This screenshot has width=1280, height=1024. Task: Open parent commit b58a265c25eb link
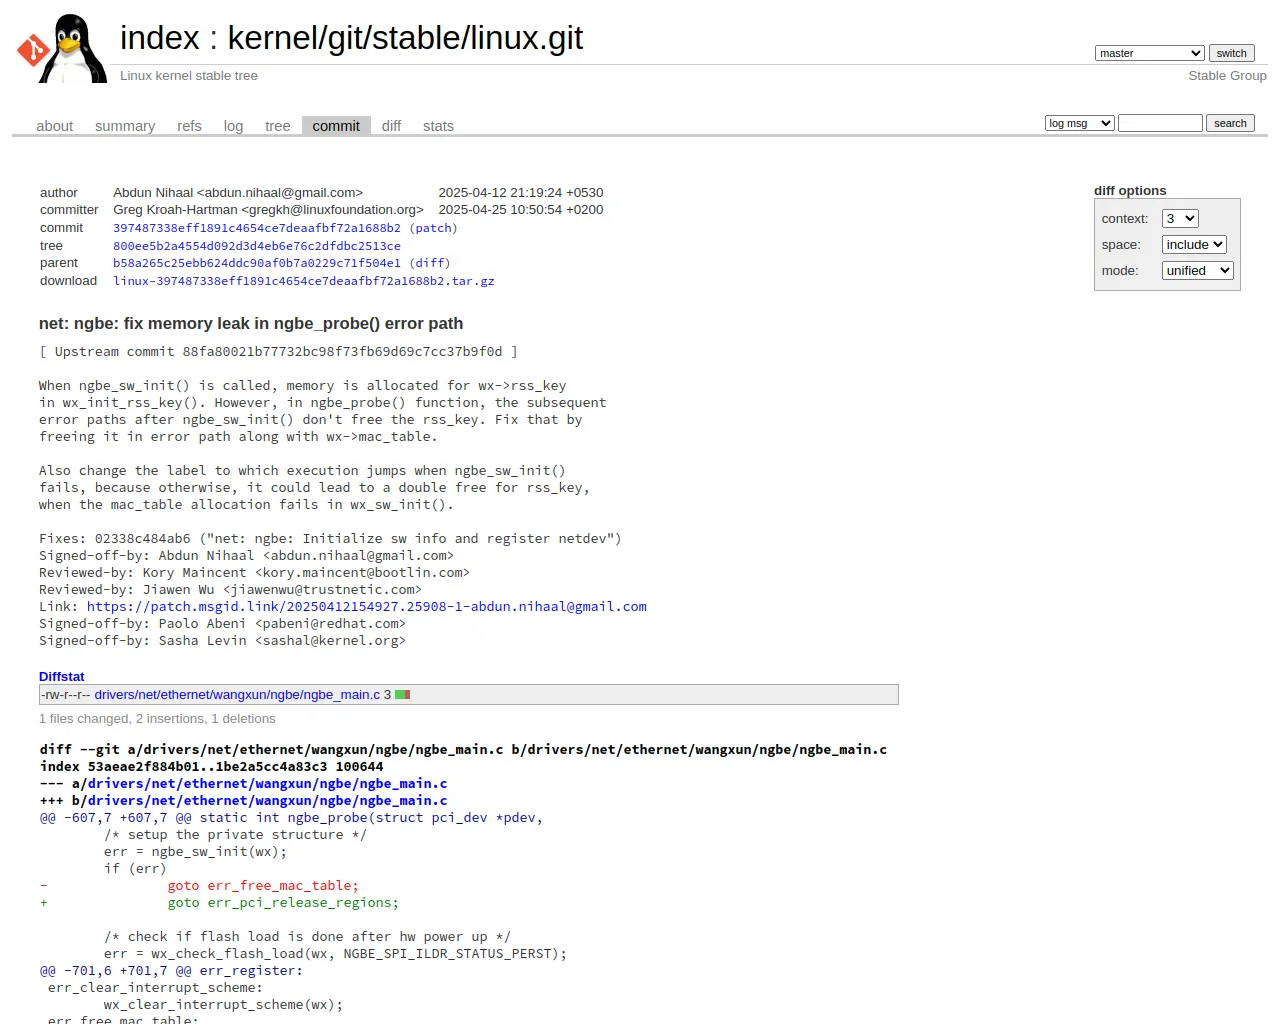click(257, 263)
